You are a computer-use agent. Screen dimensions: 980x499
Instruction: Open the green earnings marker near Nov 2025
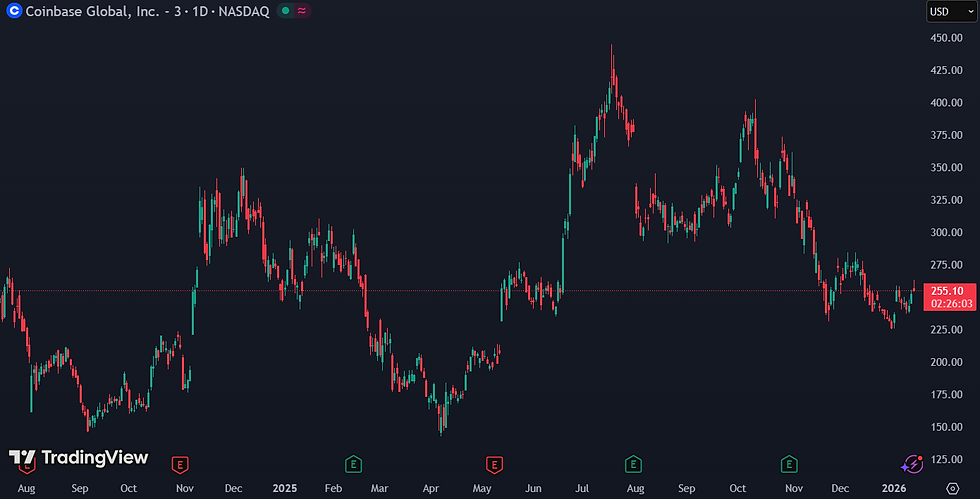(x=789, y=464)
